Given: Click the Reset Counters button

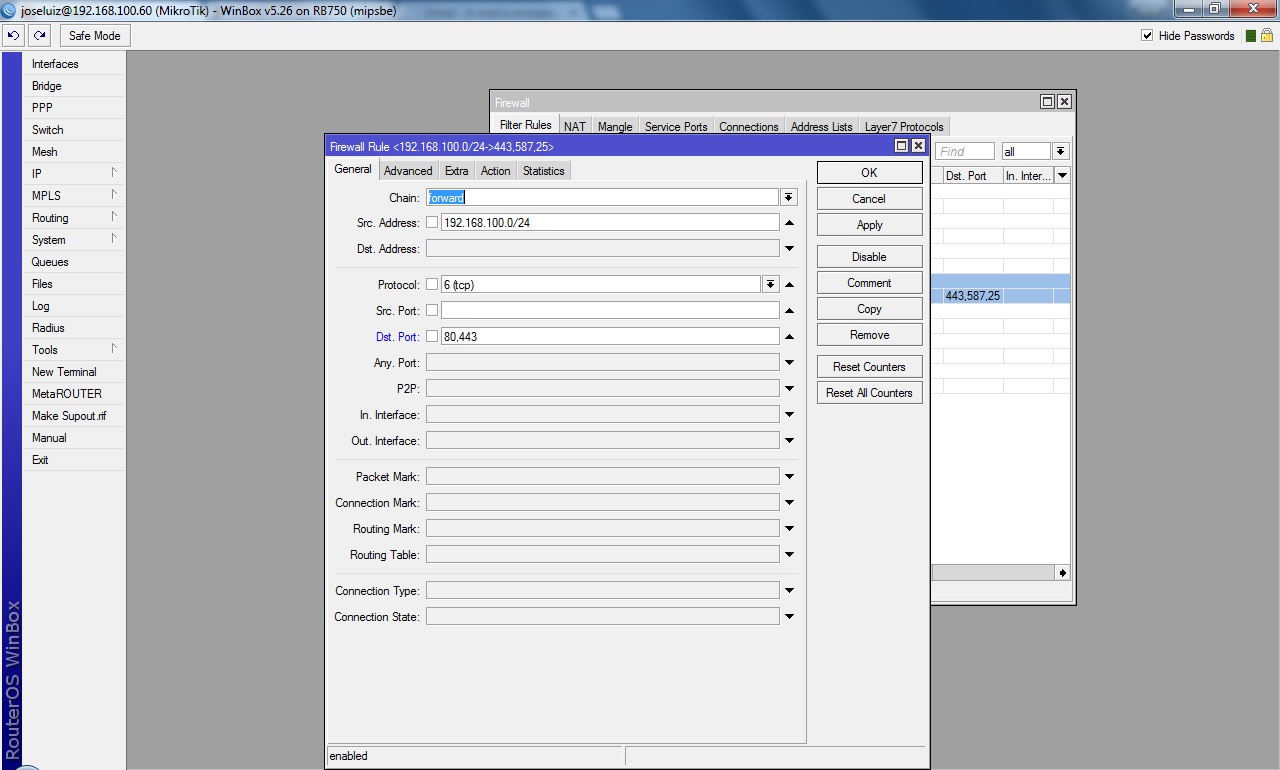Looking at the screenshot, I should tap(869, 367).
